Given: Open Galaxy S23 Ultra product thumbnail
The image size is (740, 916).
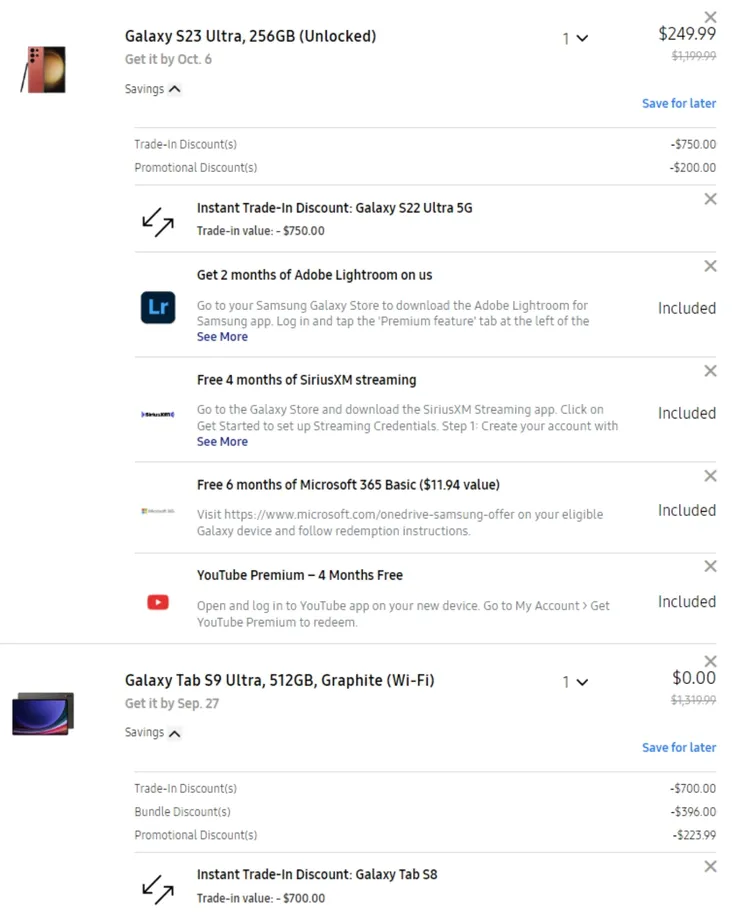Looking at the screenshot, I should coord(43,70).
